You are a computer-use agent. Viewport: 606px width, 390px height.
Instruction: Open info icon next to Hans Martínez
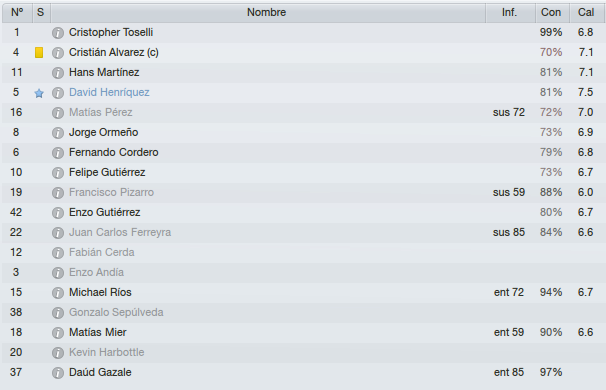tap(58, 73)
